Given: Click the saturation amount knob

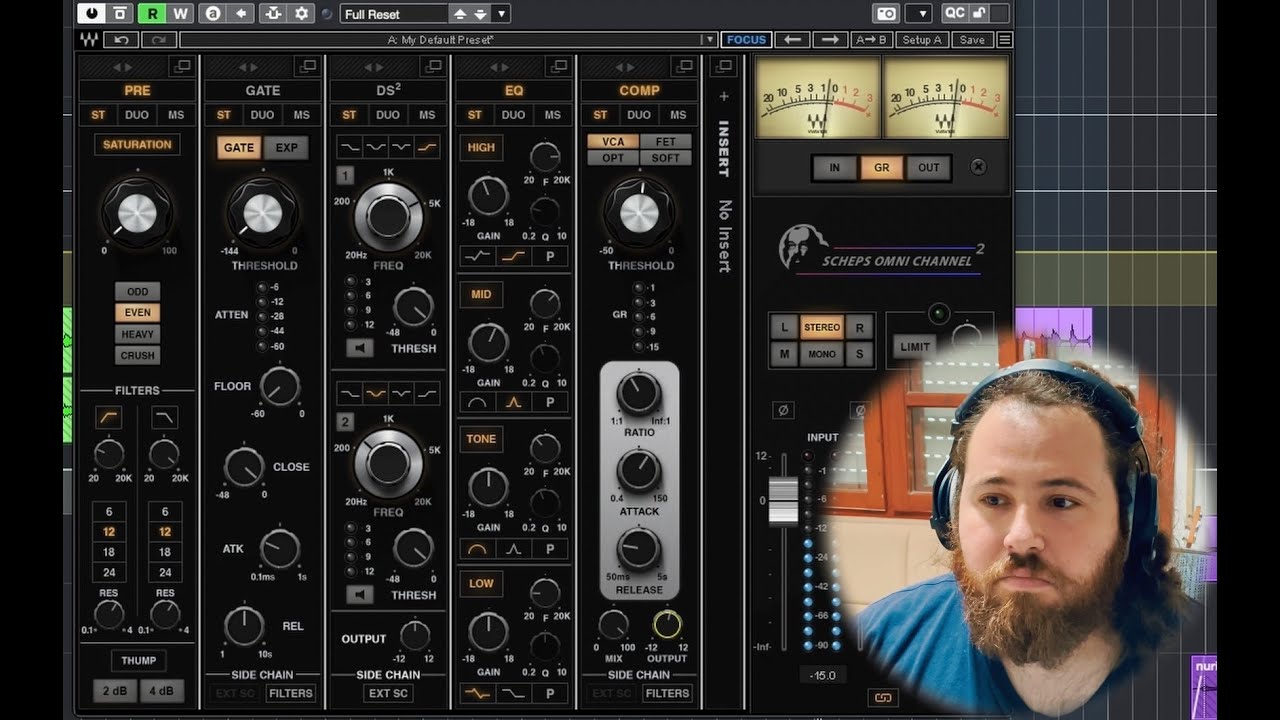Looking at the screenshot, I should click(x=137, y=213).
